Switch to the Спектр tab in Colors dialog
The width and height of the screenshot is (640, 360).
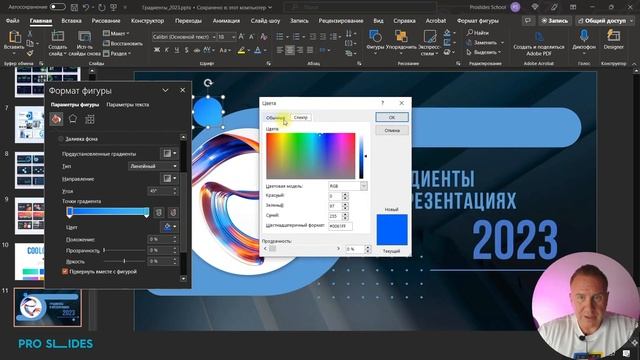click(x=301, y=118)
